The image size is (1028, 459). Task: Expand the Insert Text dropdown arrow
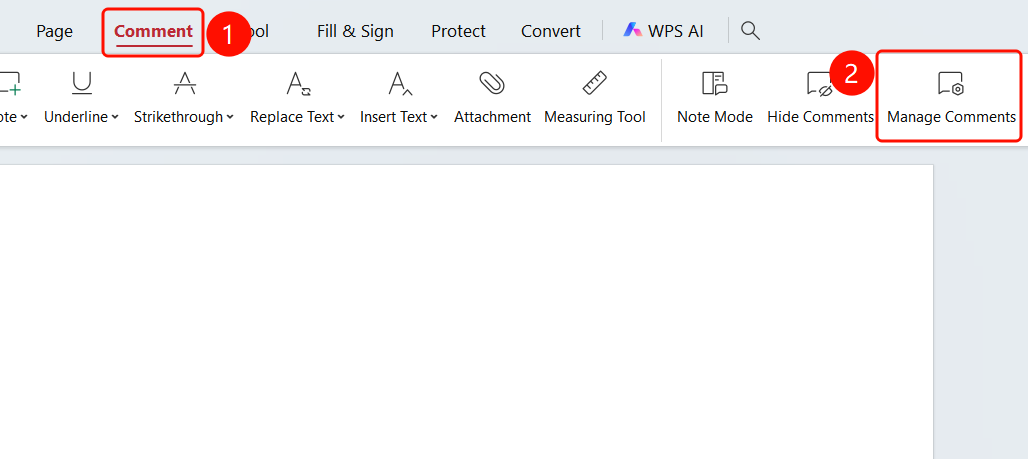(x=433, y=117)
